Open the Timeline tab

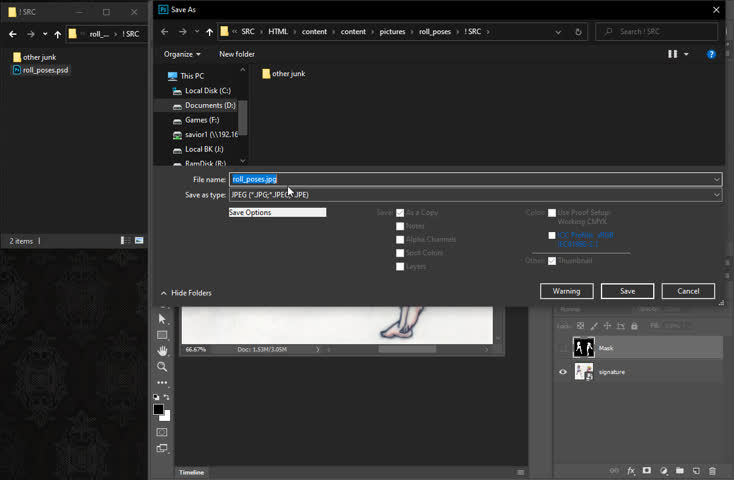191,472
